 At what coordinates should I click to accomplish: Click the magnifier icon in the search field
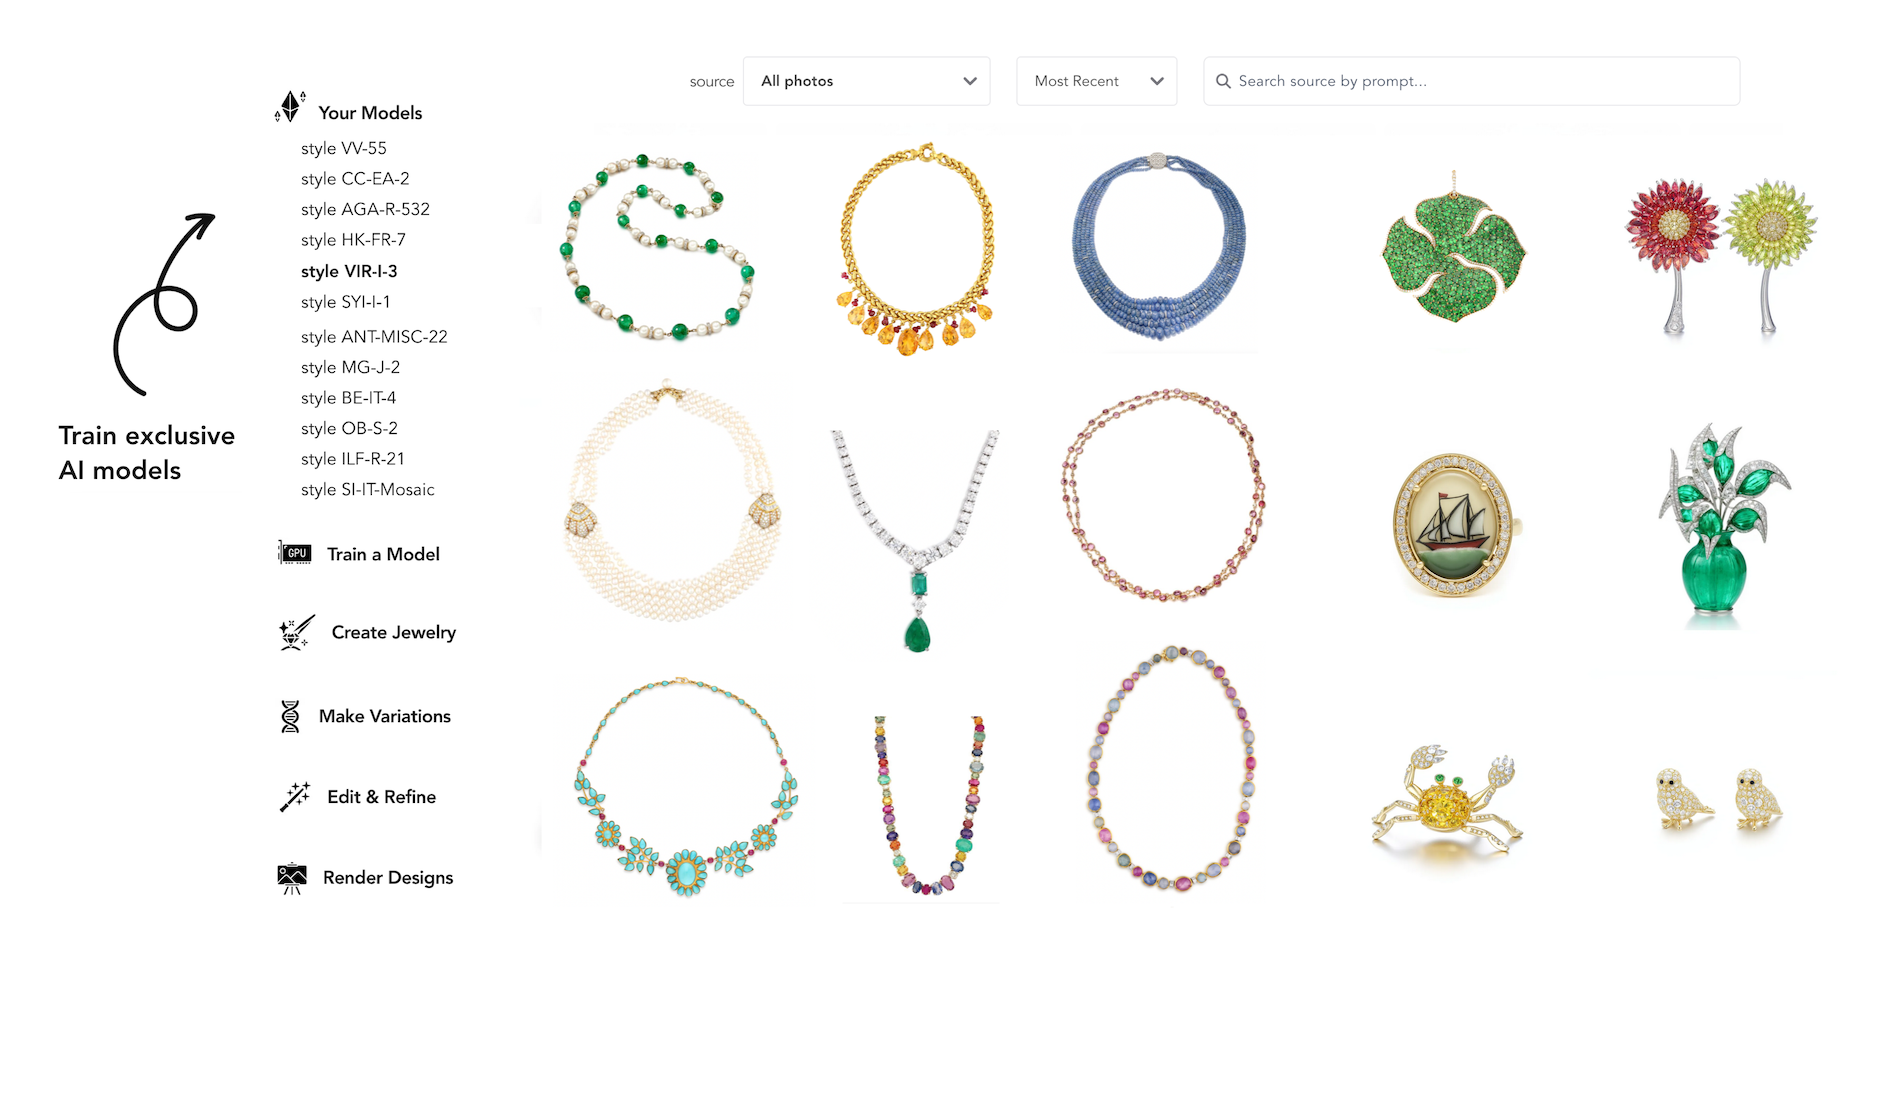point(1223,81)
